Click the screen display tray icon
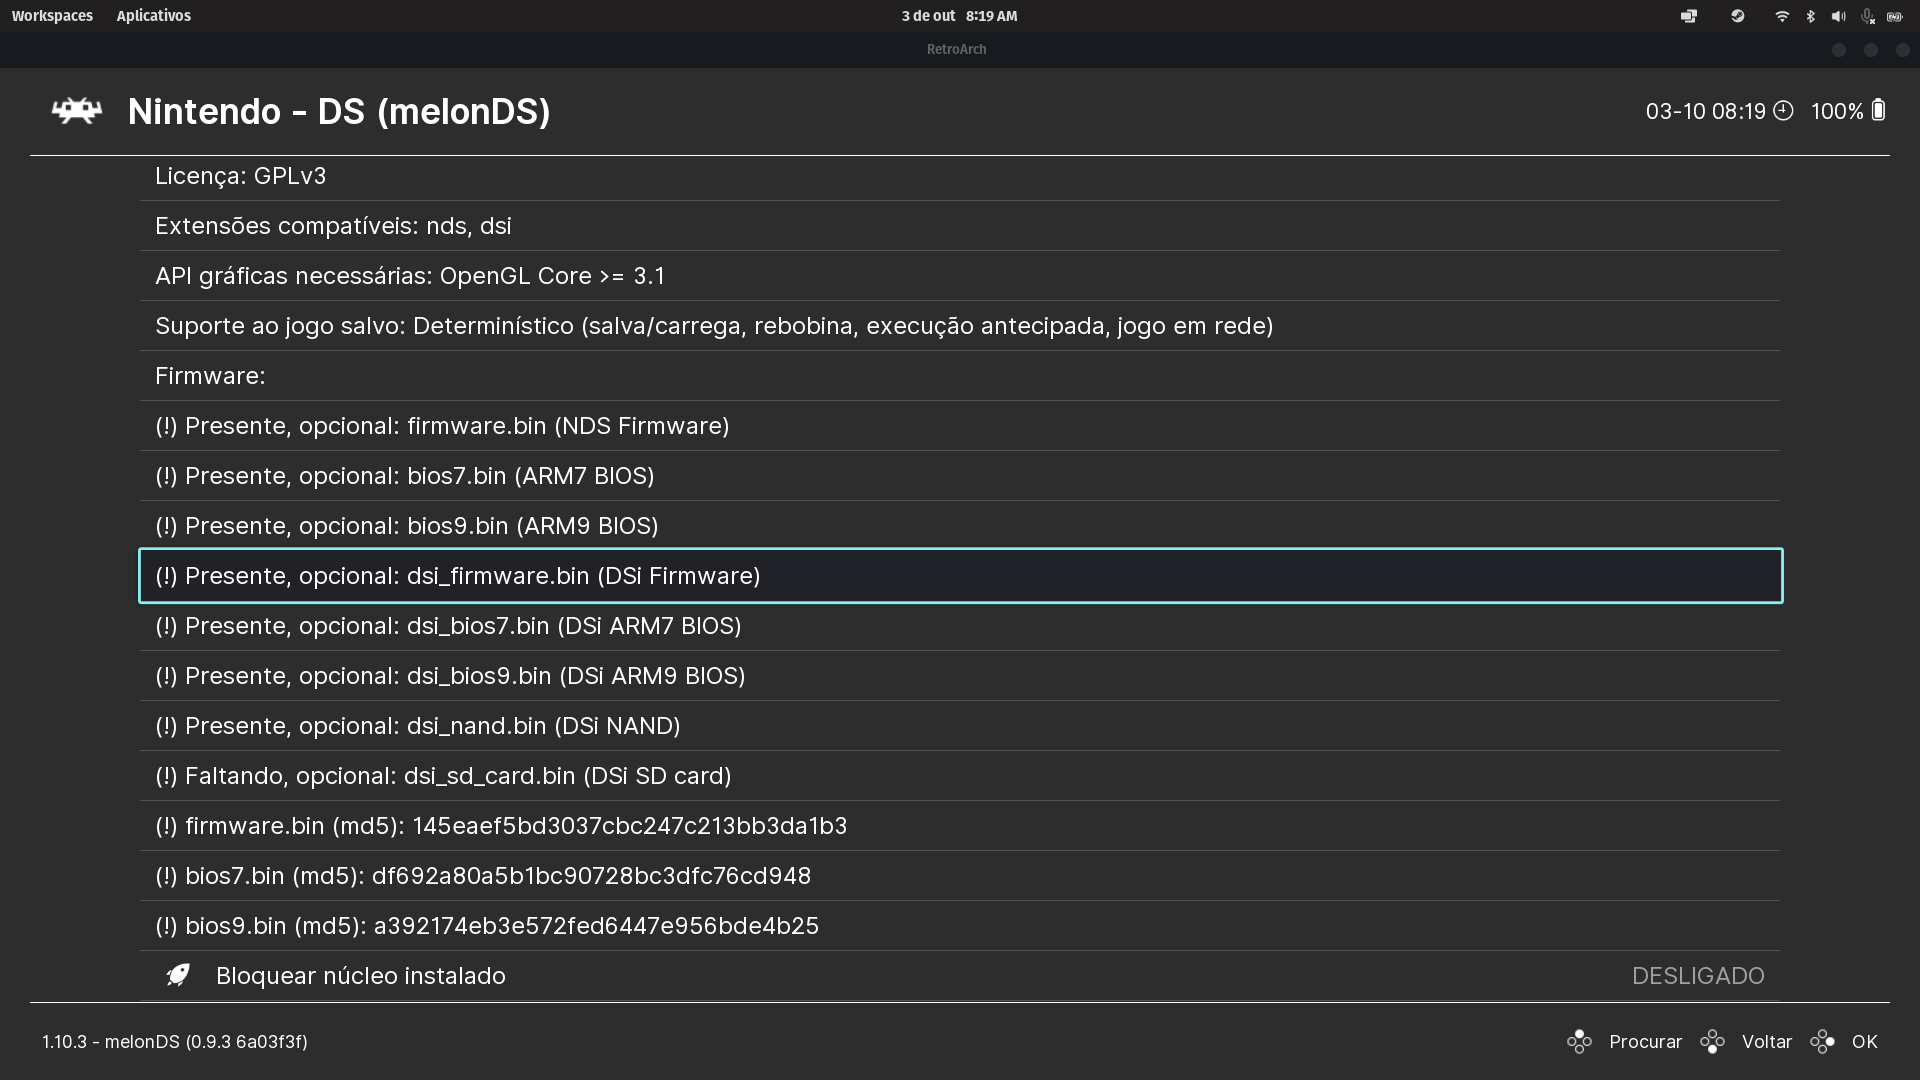Viewport: 1920px width, 1080px height. point(1689,16)
